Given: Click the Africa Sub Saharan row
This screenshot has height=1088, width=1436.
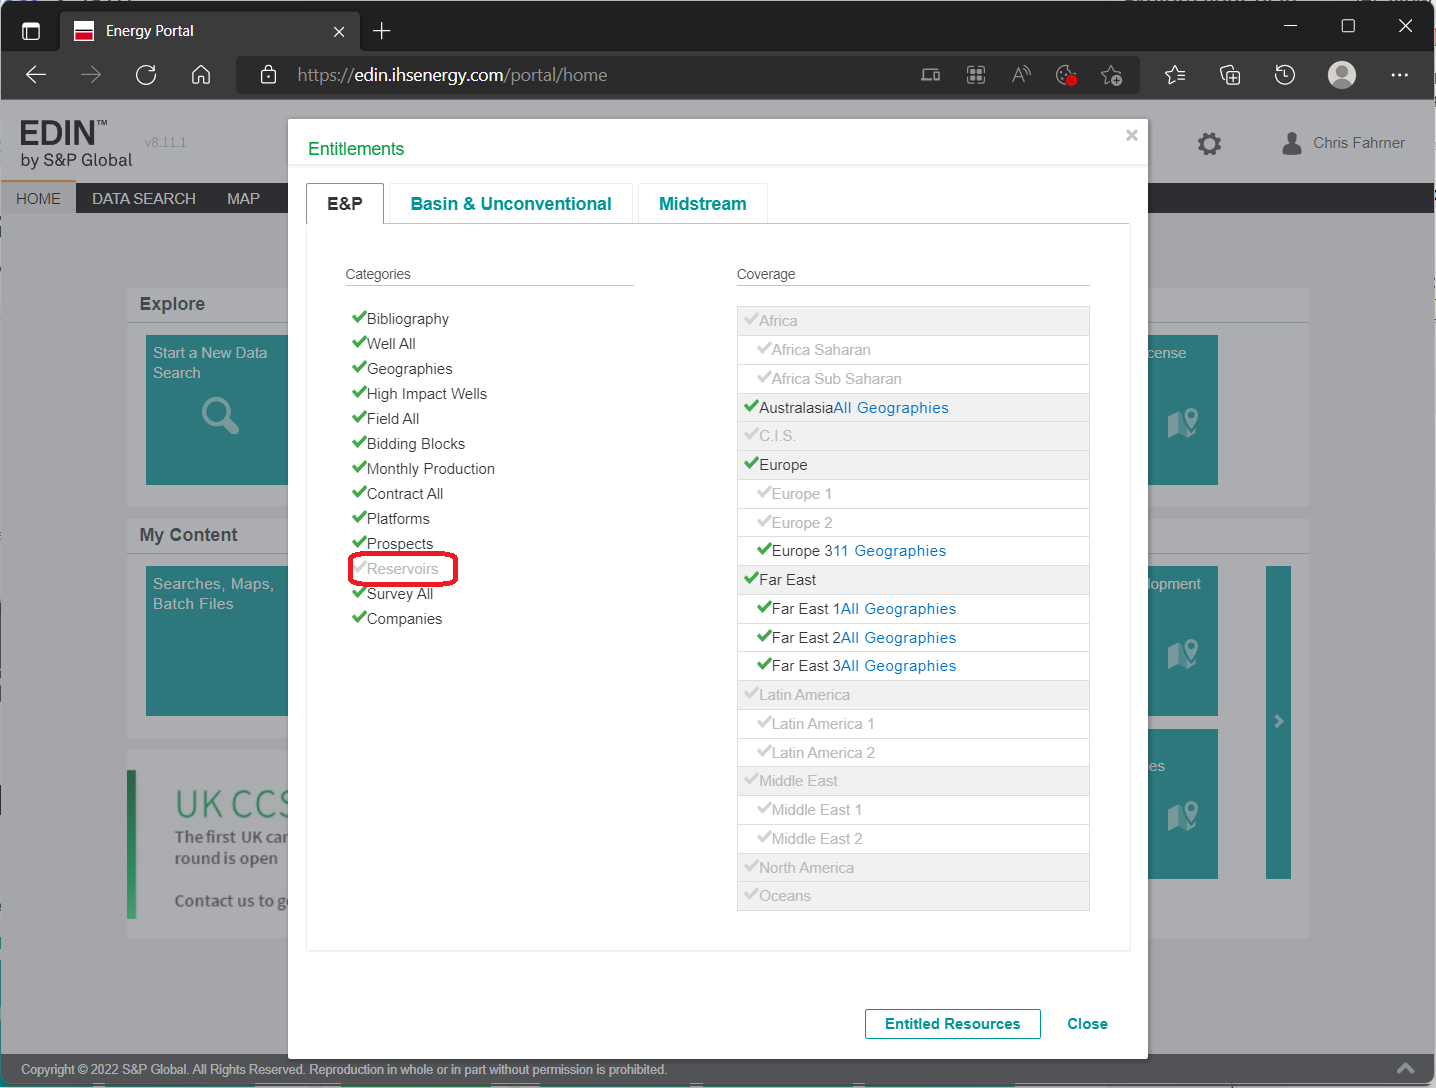Looking at the screenshot, I should tap(913, 378).
